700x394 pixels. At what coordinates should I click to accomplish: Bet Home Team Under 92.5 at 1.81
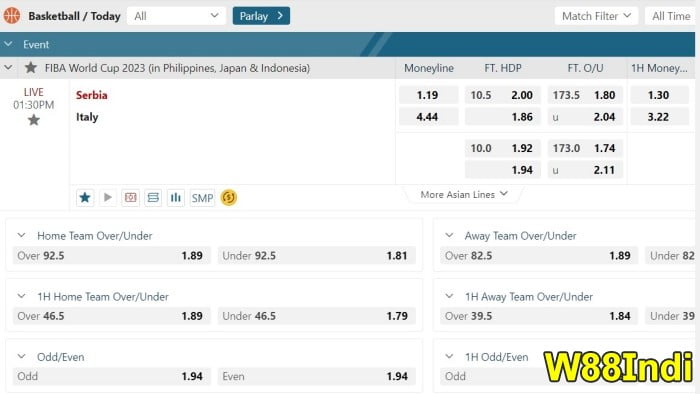(317, 256)
